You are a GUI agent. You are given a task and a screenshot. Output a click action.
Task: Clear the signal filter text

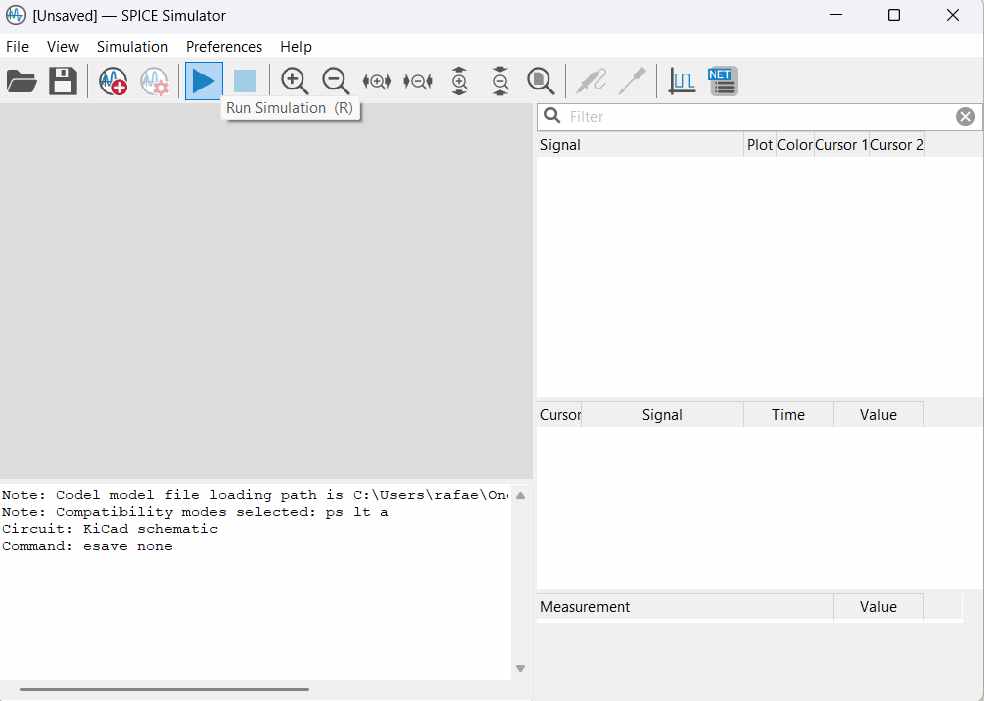click(x=965, y=117)
